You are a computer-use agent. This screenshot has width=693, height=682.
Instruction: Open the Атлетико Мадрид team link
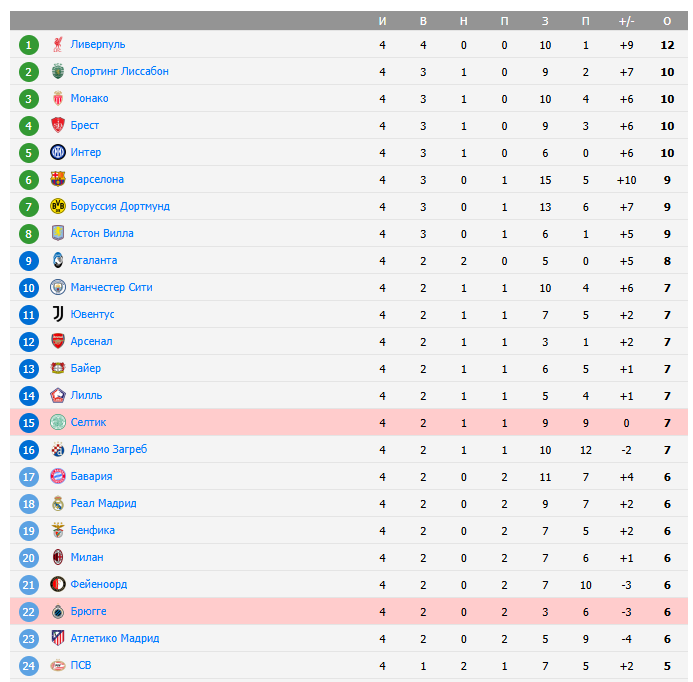pos(115,638)
